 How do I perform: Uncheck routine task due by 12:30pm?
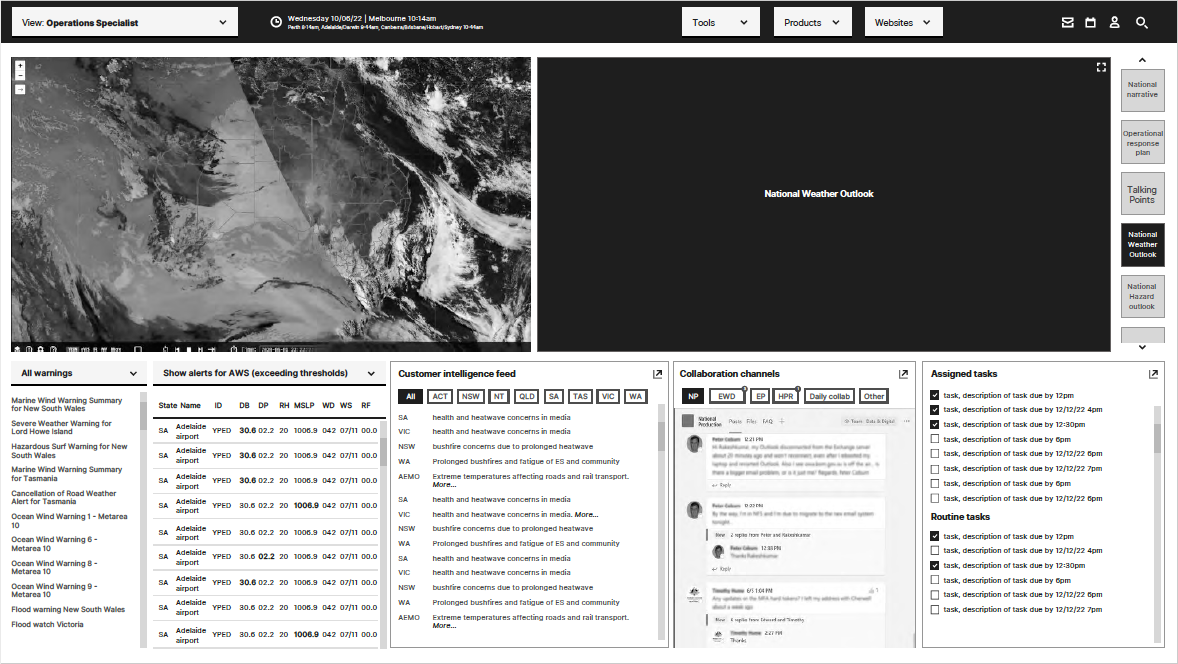pyautogui.click(x=935, y=566)
